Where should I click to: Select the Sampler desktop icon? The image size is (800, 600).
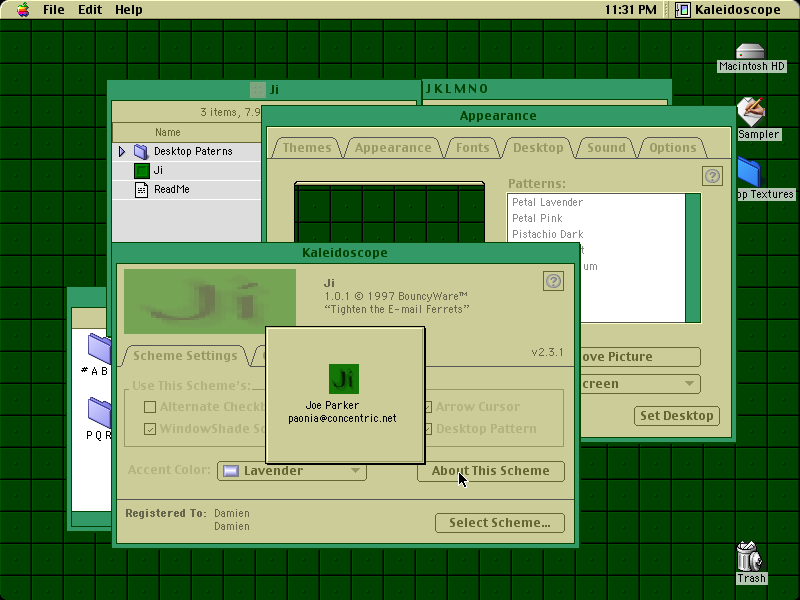[751, 112]
